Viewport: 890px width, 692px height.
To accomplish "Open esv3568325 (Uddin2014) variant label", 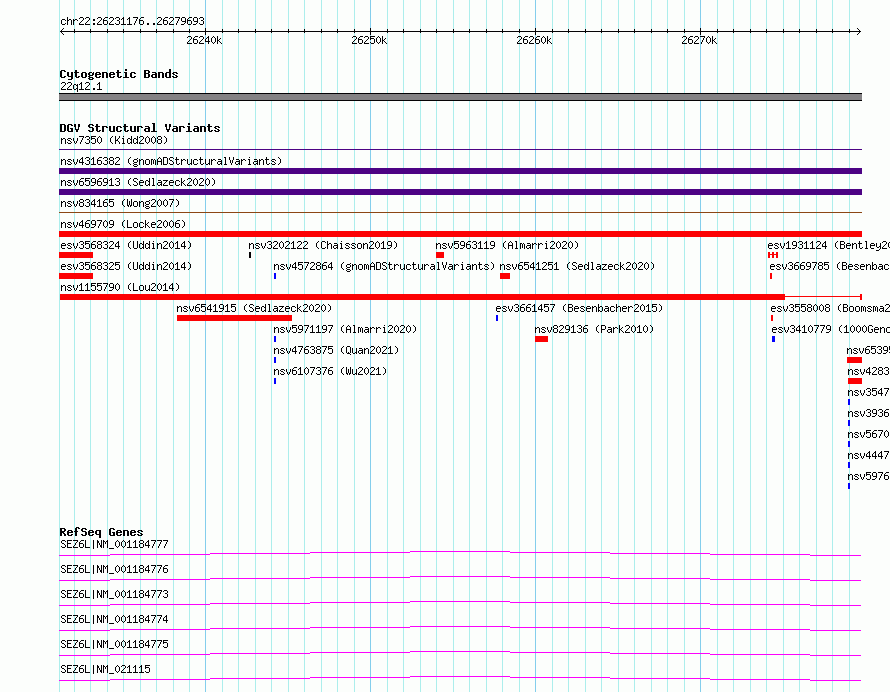I will 126,266.
